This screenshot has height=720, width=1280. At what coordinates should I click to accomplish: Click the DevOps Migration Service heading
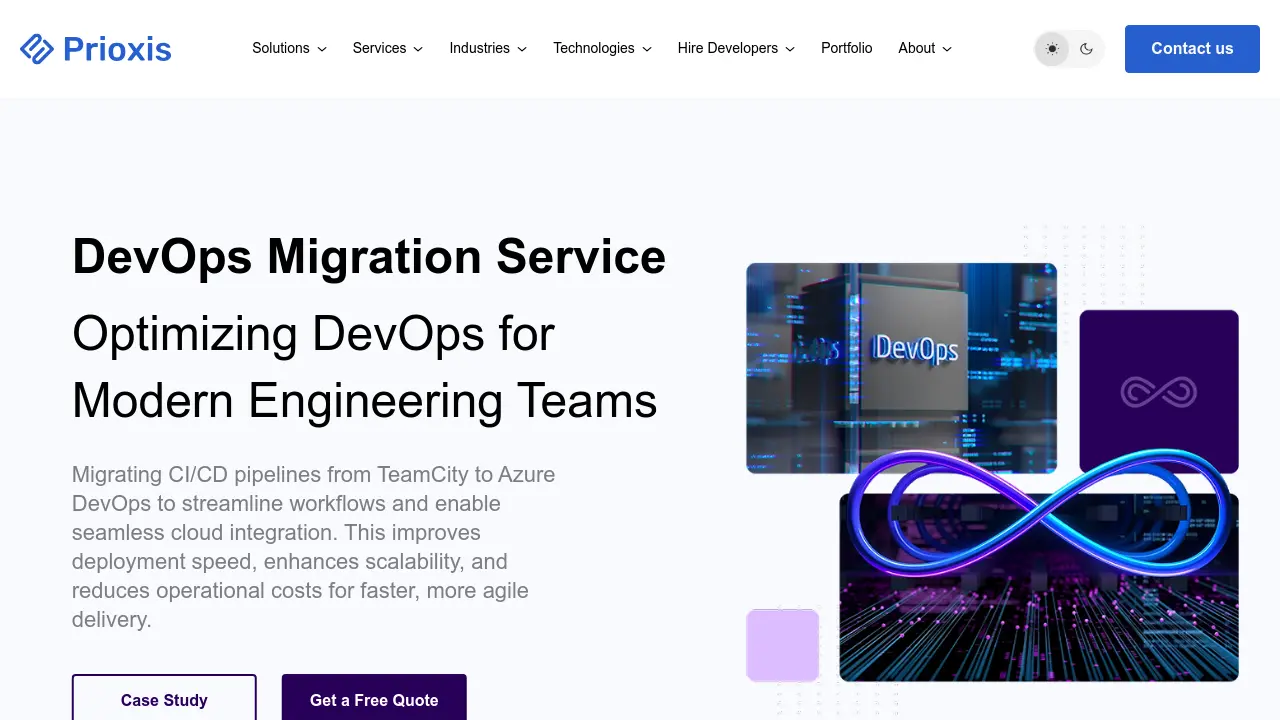click(x=369, y=256)
